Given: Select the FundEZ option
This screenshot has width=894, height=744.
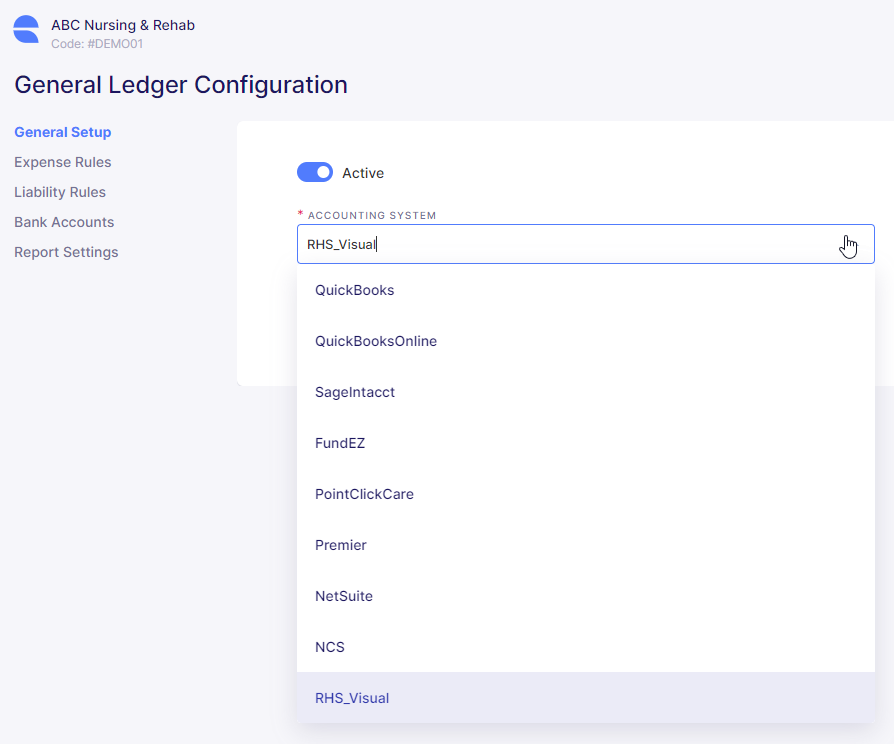Looking at the screenshot, I should (586, 443).
